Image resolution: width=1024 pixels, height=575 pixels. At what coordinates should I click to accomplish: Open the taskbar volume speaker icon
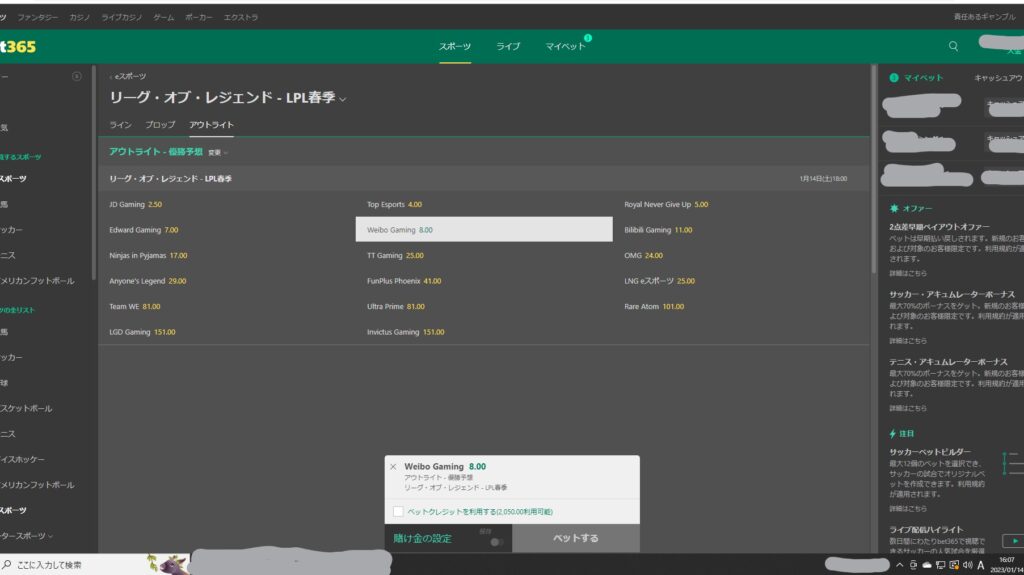click(967, 565)
